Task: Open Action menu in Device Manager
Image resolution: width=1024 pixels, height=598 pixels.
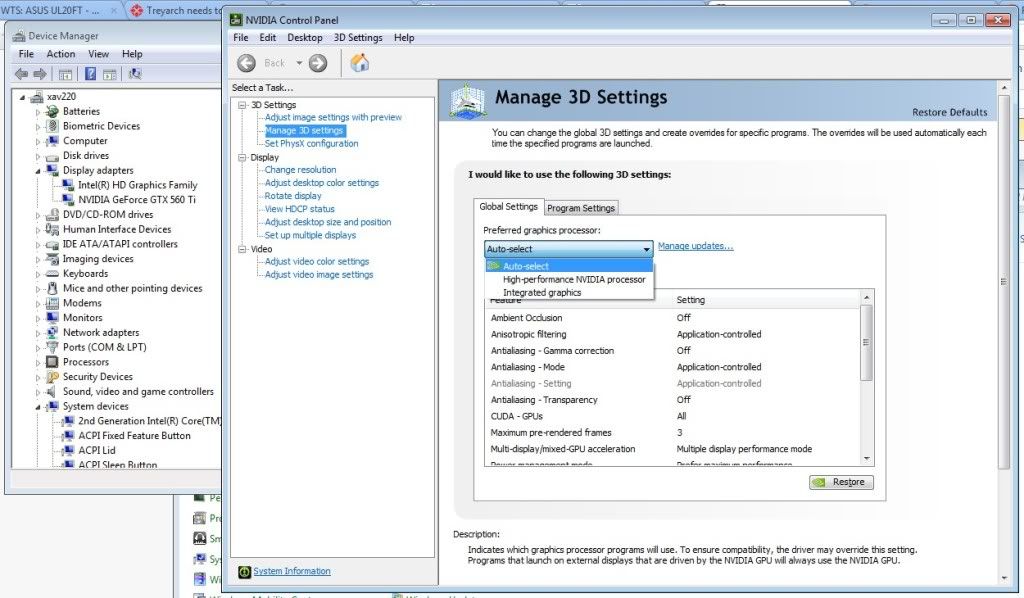Action: (x=61, y=54)
